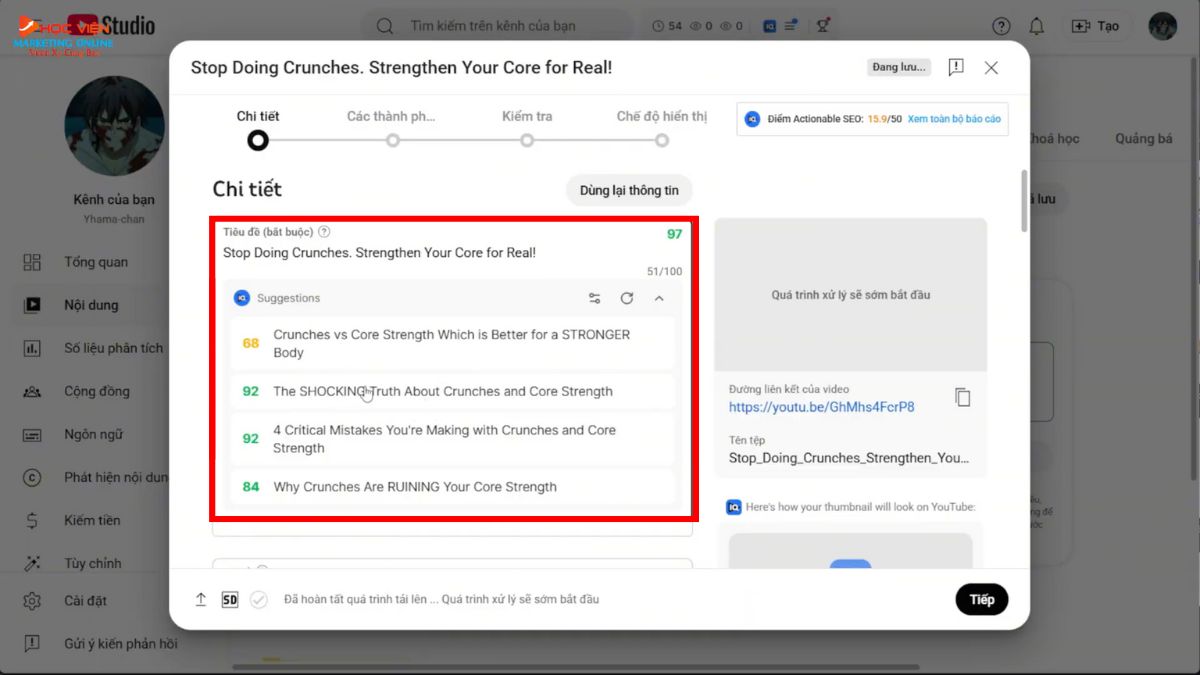Click the upload arrow status icon
1200x675 pixels.
coord(201,599)
